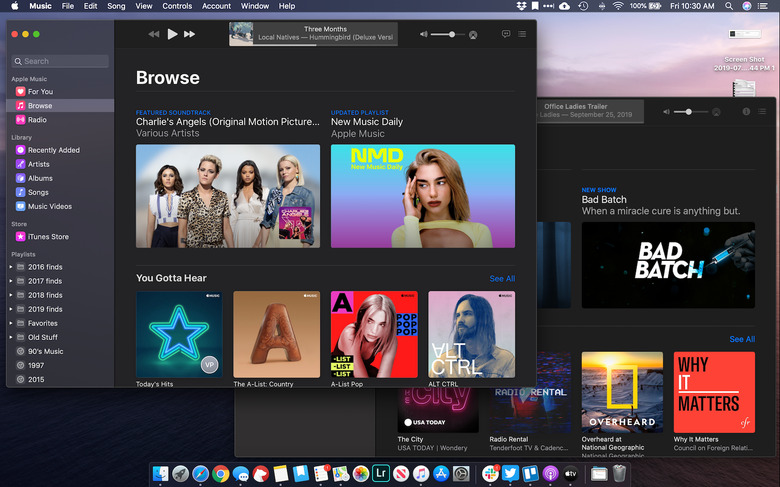Open the Song menu
This screenshot has height=487, width=780.
(x=116, y=6)
